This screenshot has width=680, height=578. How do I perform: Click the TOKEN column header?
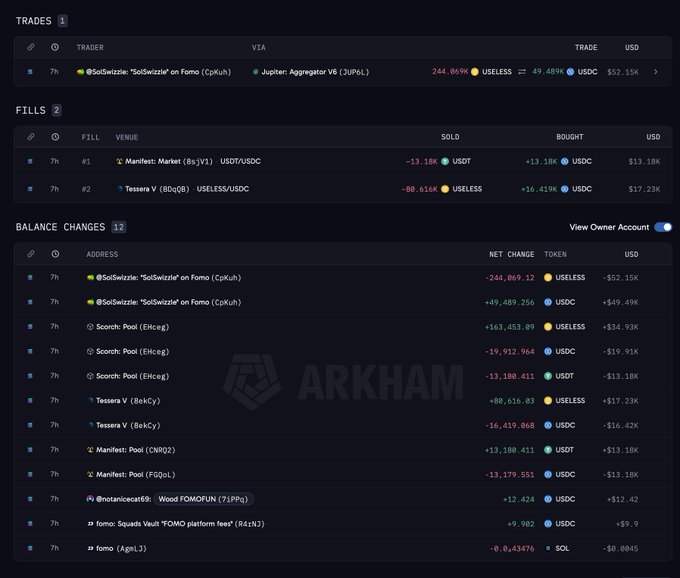click(555, 254)
